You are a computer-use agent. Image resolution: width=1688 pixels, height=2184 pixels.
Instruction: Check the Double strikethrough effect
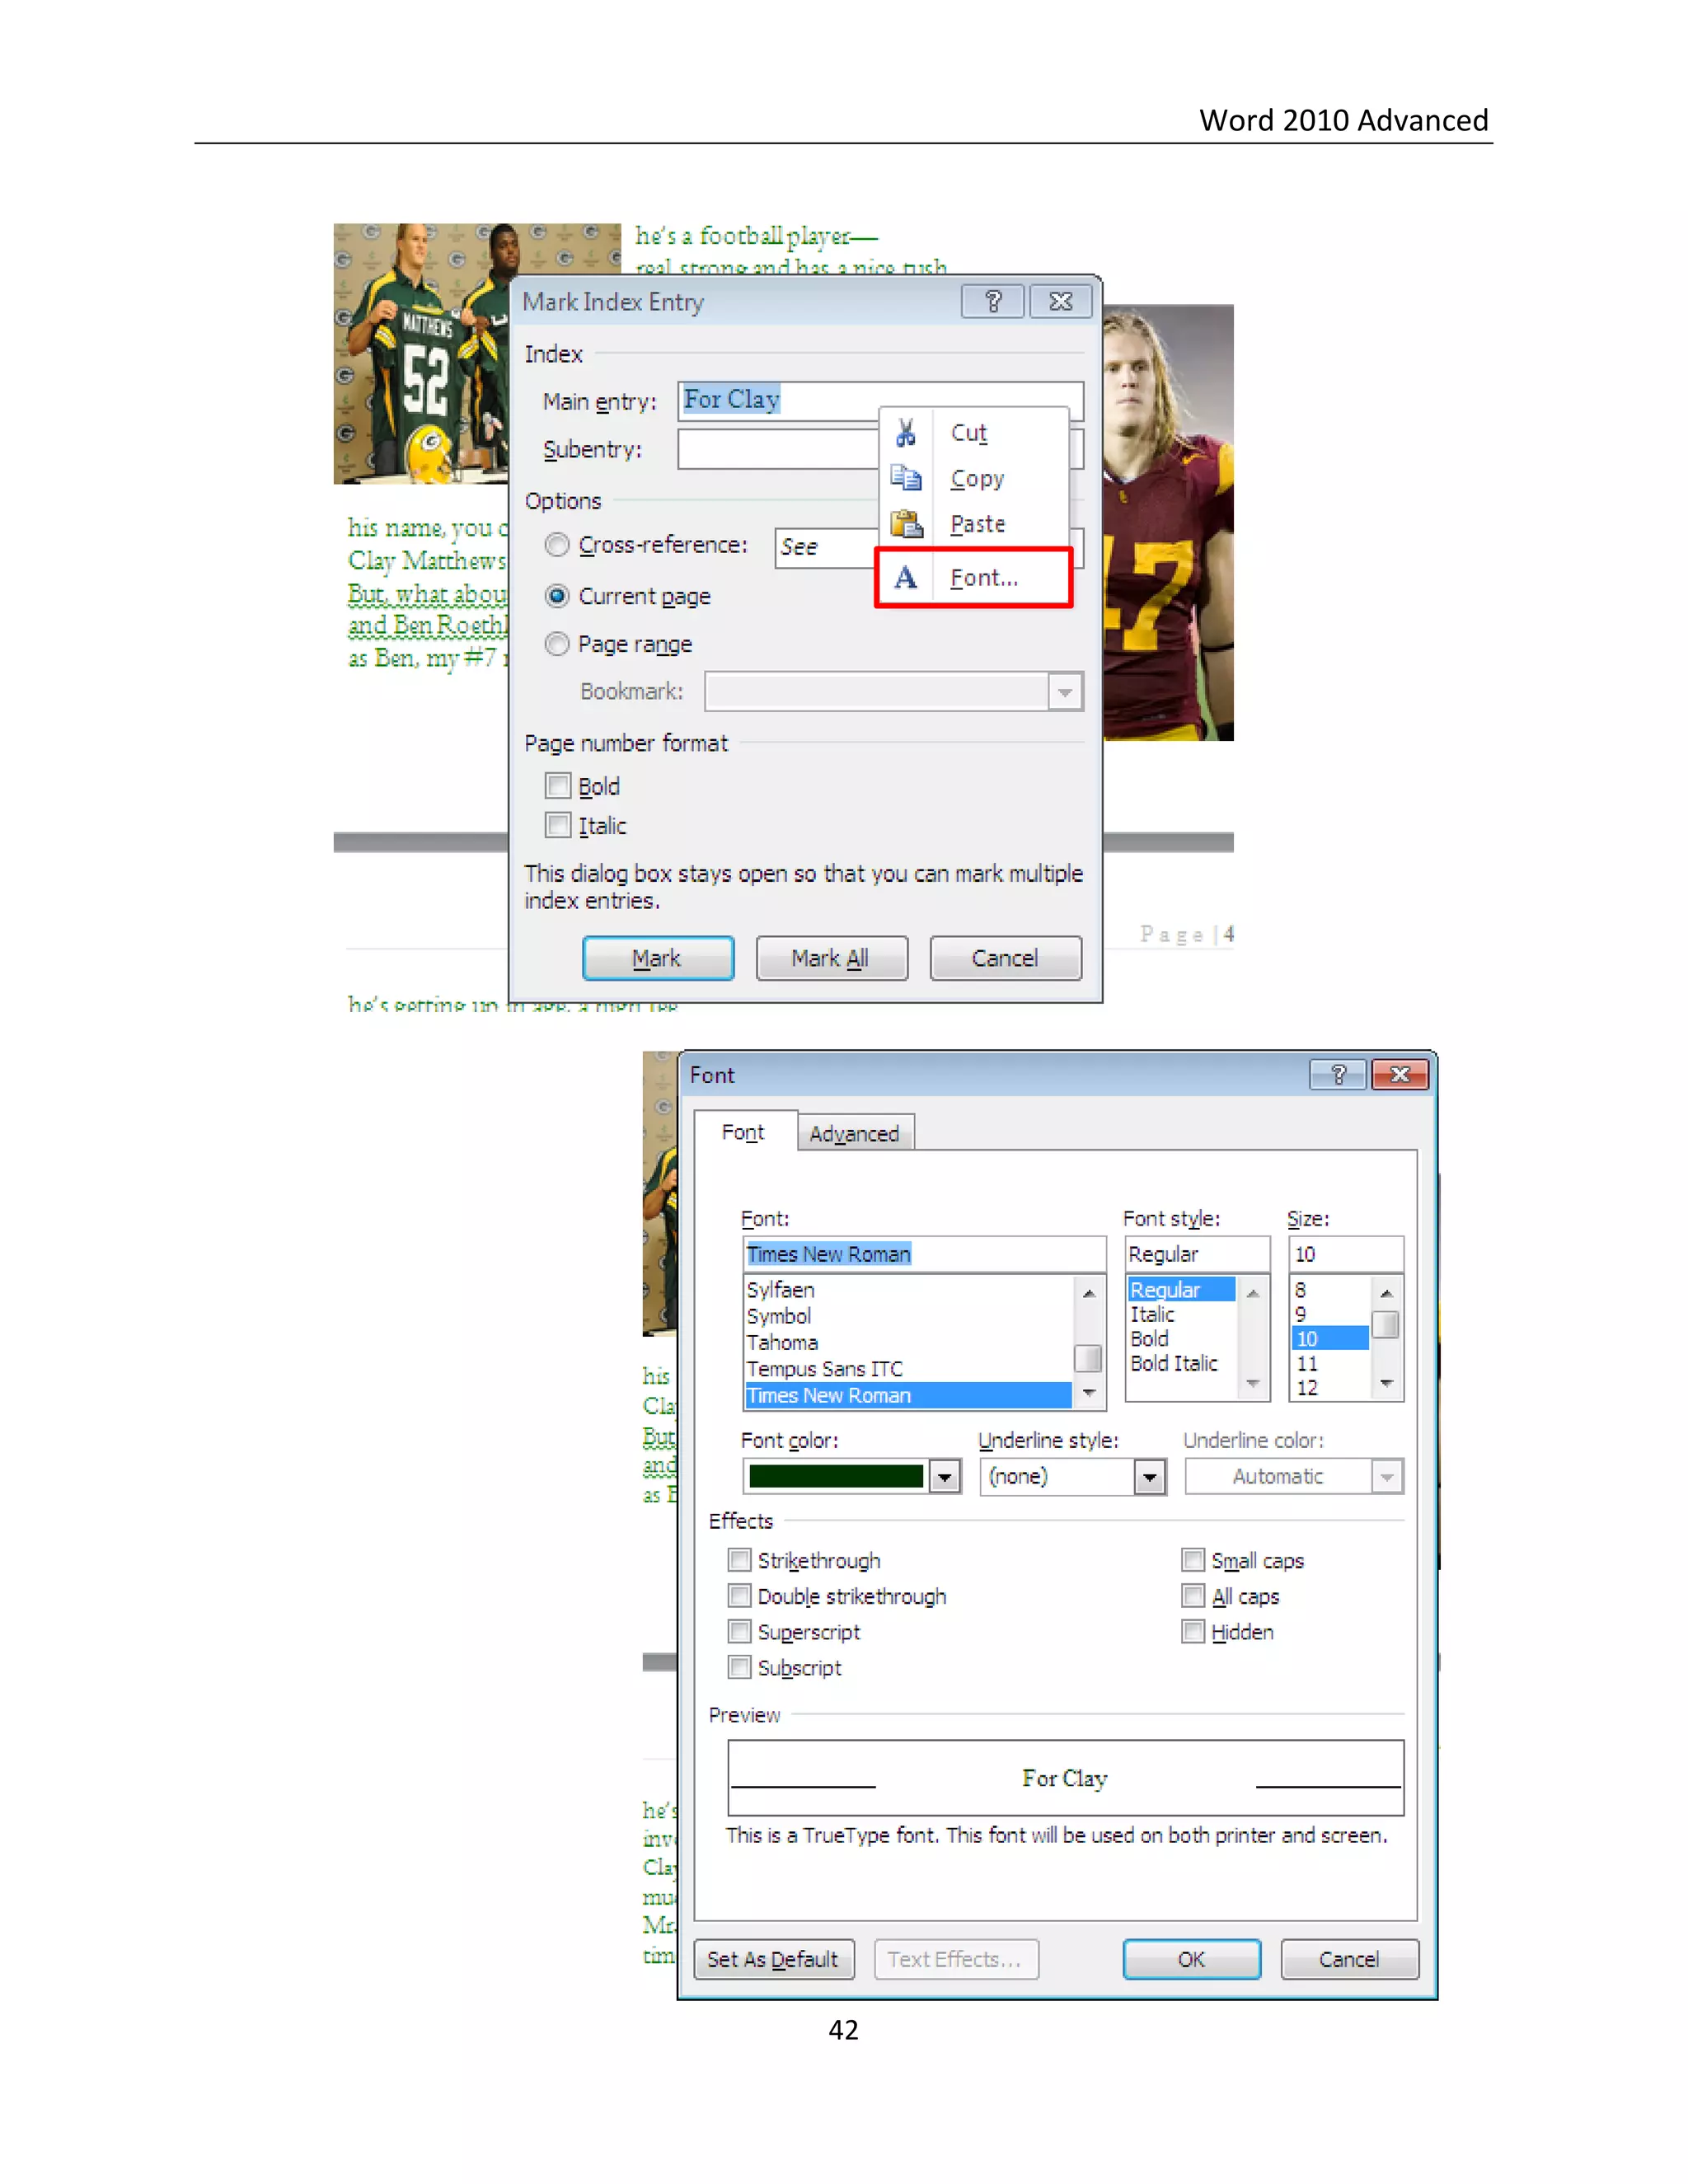[x=739, y=1596]
